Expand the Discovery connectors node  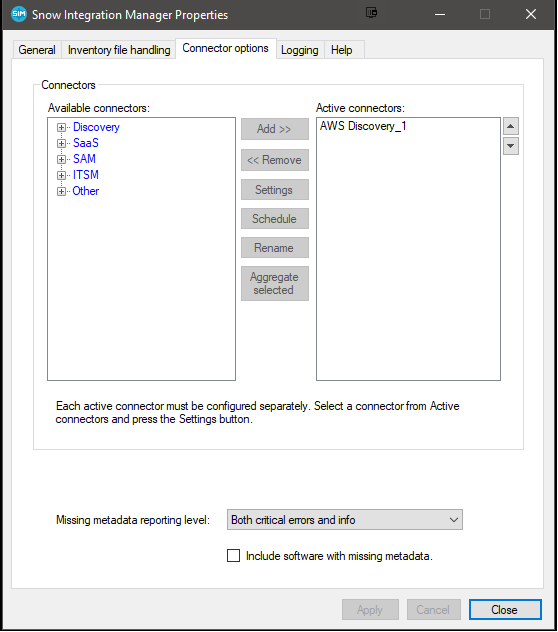coord(61,127)
